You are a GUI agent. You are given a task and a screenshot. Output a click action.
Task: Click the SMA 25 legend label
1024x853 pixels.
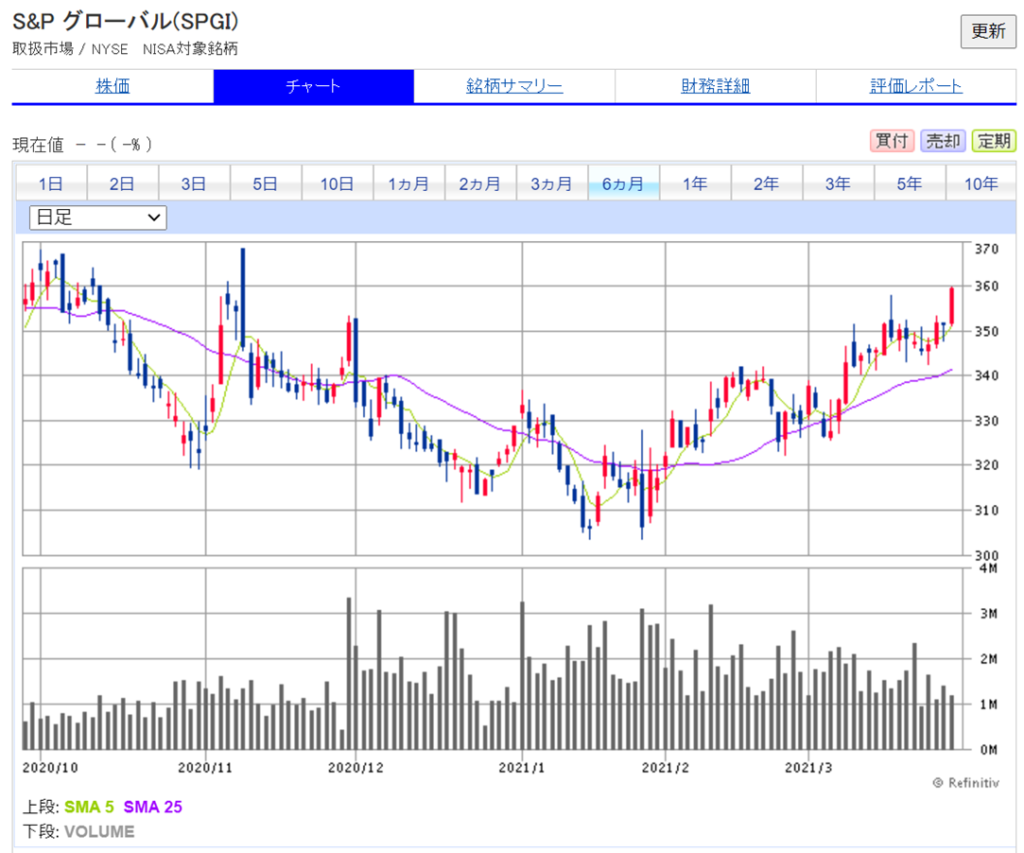(153, 807)
